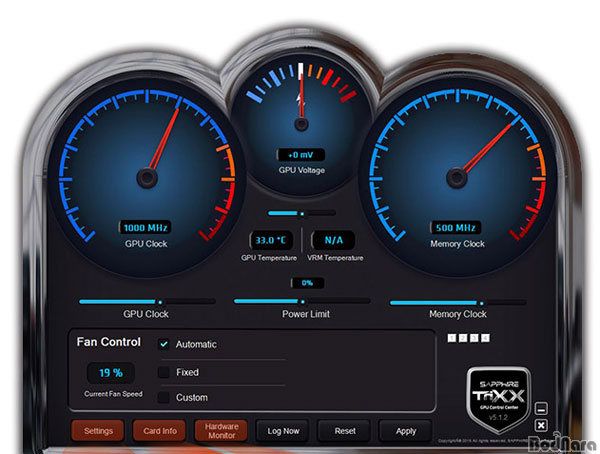Click the Memory Clock gauge needle hub
The width and height of the screenshot is (600, 454).
(x=457, y=178)
